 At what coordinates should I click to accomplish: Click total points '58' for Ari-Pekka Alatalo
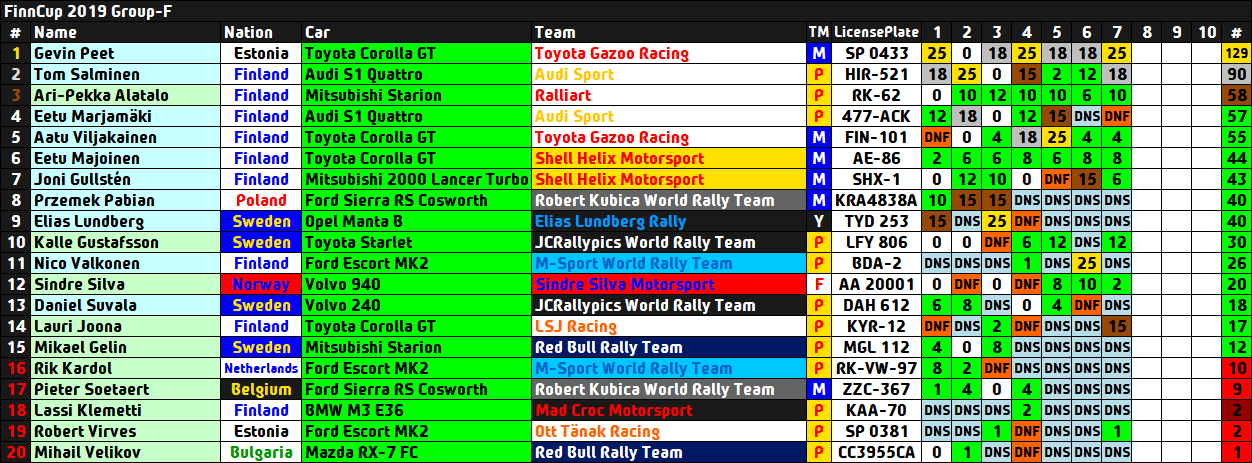pyautogui.click(x=1236, y=95)
